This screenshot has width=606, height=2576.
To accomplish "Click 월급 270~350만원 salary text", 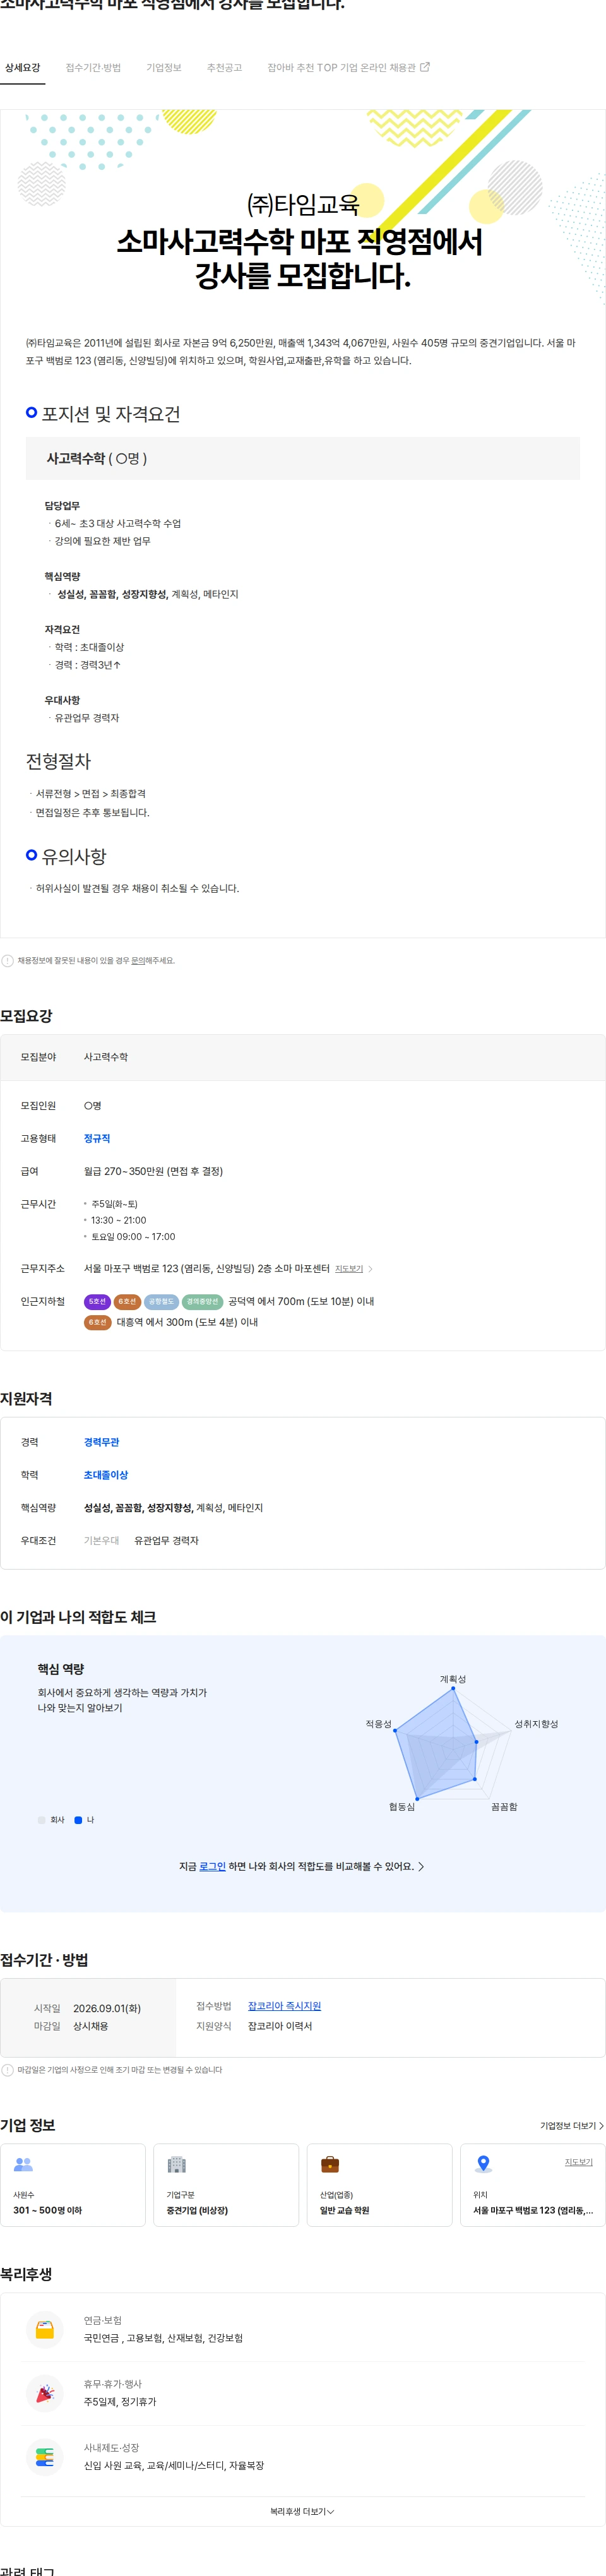I will pyautogui.click(x=153, y=1171).
